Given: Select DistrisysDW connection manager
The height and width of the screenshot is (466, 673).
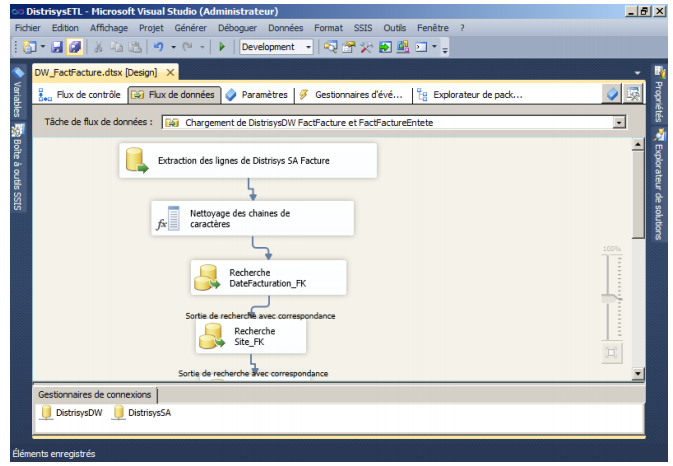Looking at the screenshot, I should pos(71,412).
